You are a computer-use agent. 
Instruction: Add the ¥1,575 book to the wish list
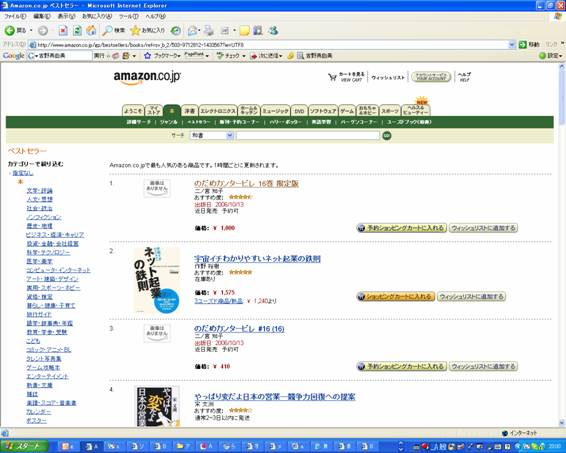coord(471,297)
